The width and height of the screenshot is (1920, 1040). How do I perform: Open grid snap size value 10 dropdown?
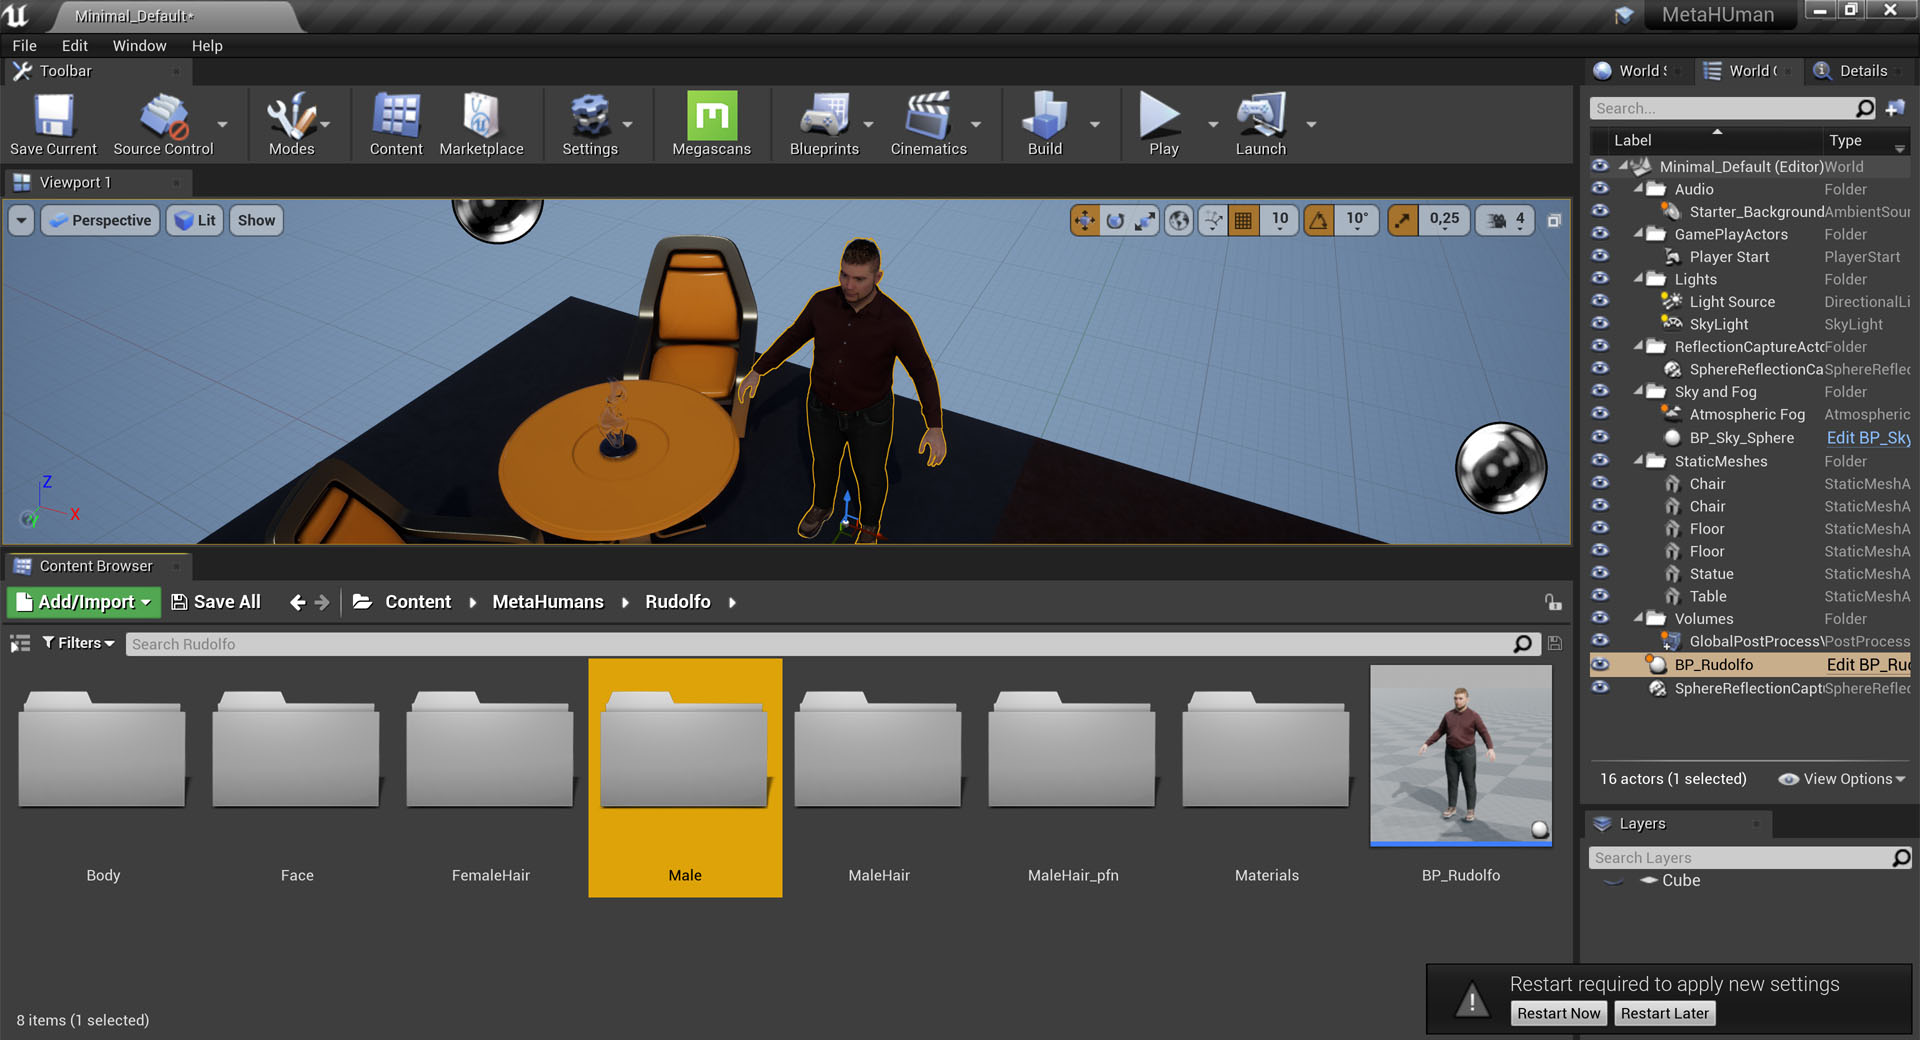point(1280,220)
